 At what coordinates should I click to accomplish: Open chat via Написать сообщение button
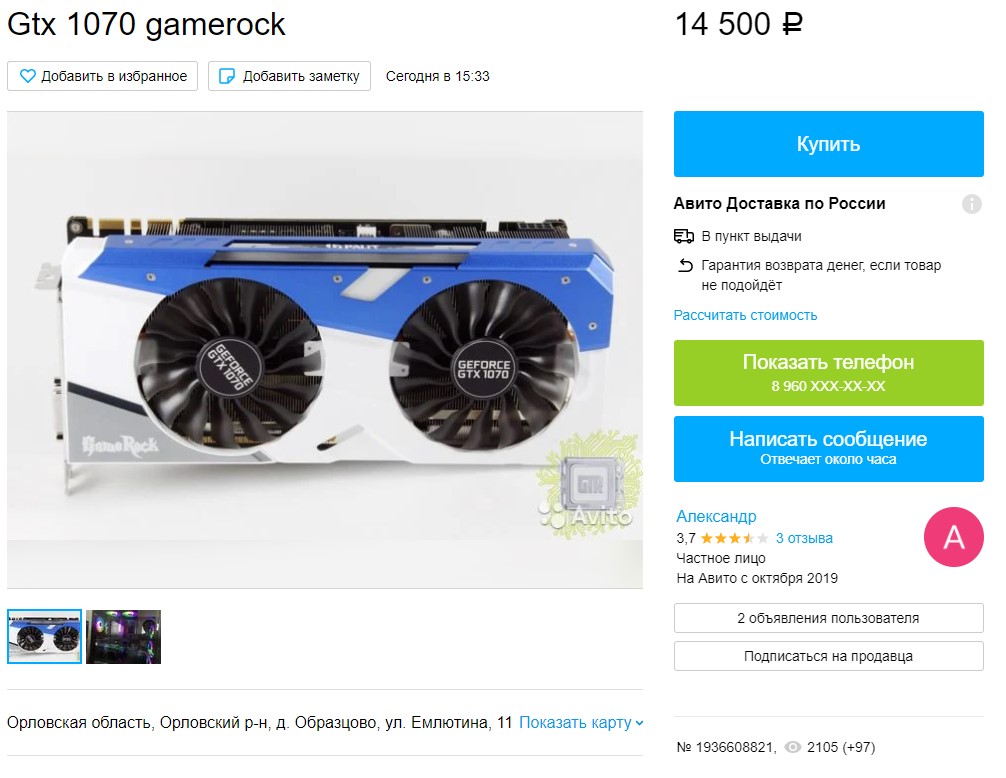coord(828,448)
